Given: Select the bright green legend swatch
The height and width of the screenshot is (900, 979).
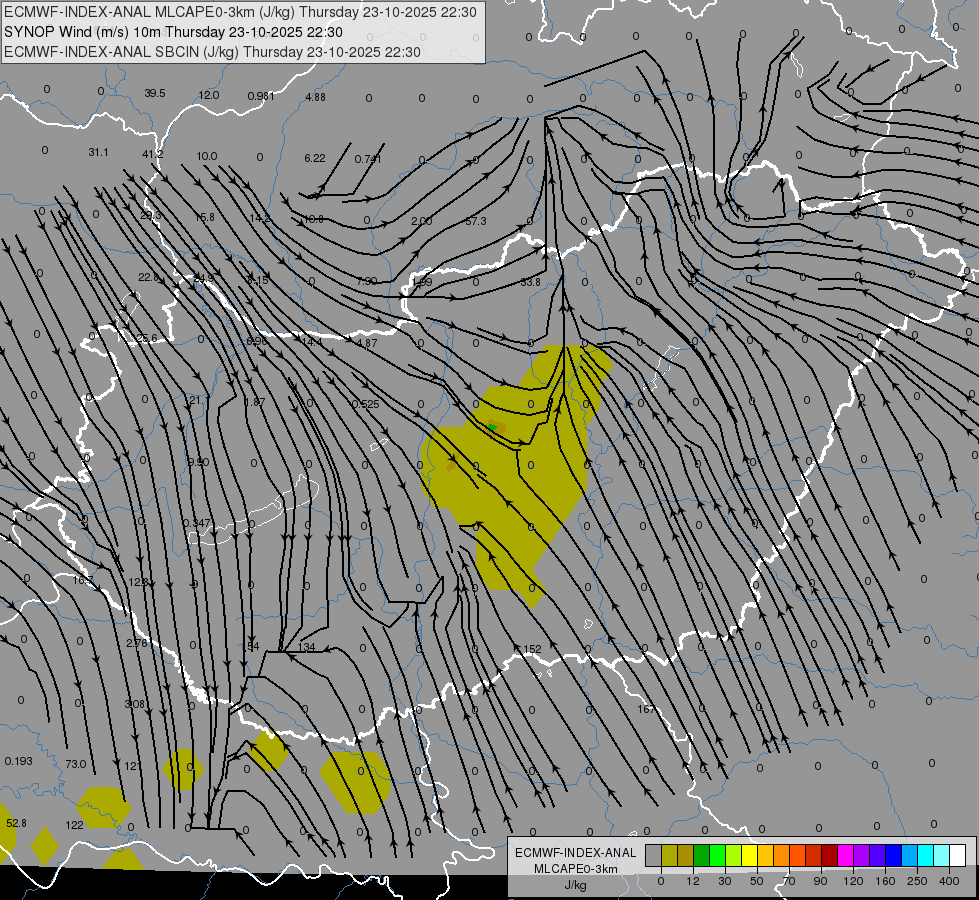Looking at the screenshot, I should tap(717, 855).
